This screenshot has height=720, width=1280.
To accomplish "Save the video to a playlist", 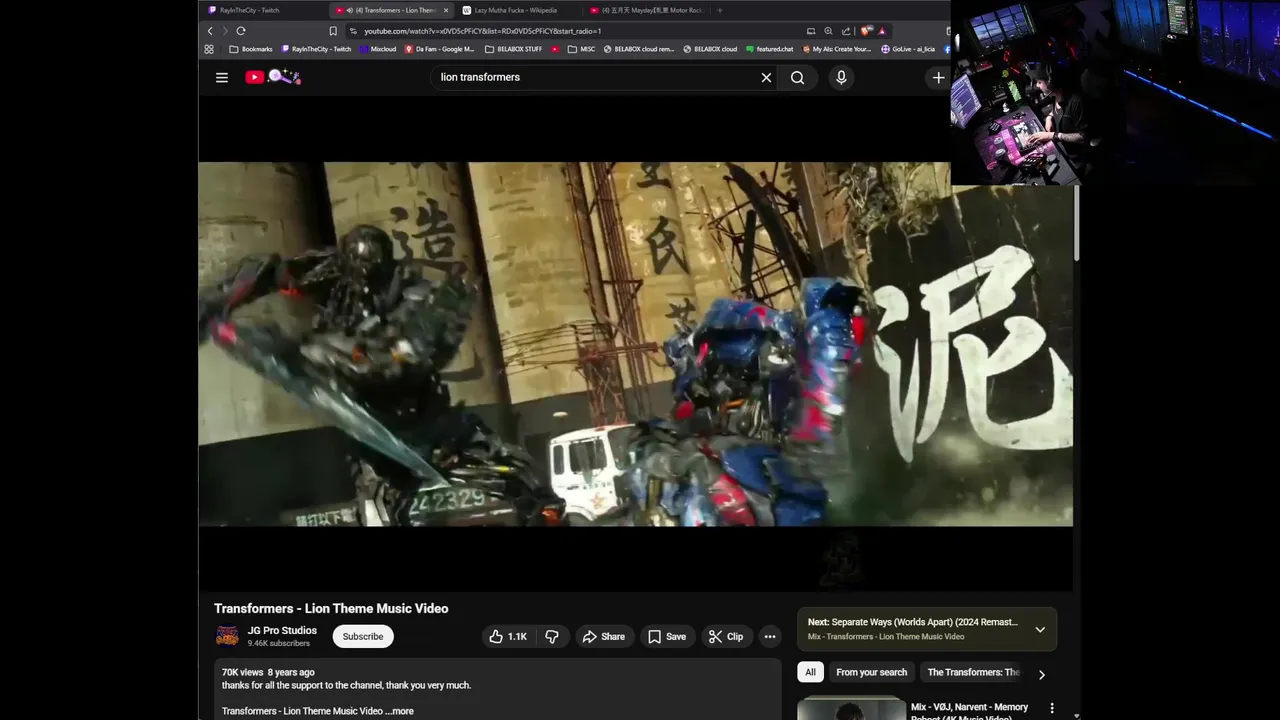I will click(667, 637).
